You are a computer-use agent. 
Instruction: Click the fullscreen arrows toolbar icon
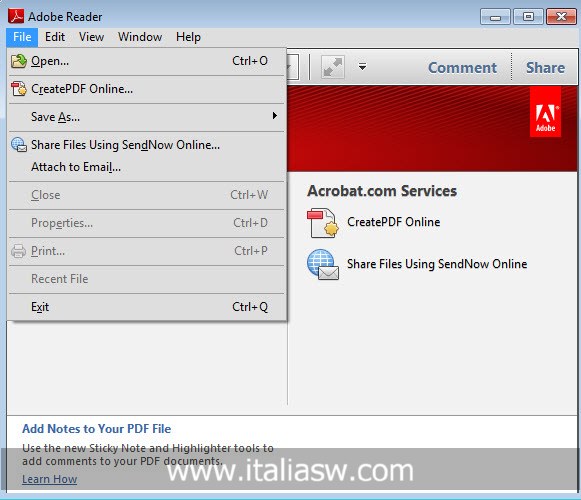point(332,67)
